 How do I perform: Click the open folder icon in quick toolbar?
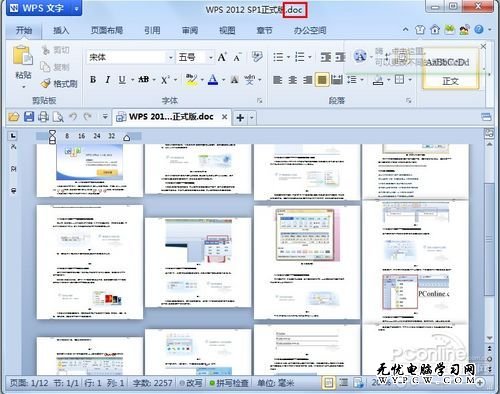click(x=14, y=117)
